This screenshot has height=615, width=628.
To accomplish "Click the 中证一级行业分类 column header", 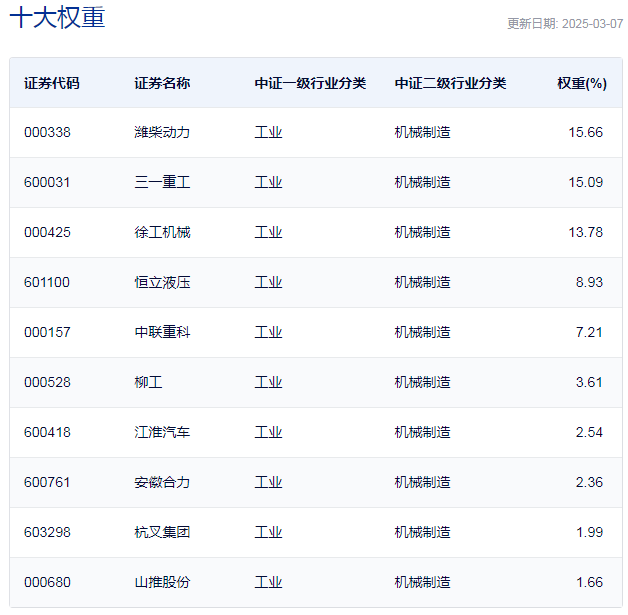I will (310, 83).
